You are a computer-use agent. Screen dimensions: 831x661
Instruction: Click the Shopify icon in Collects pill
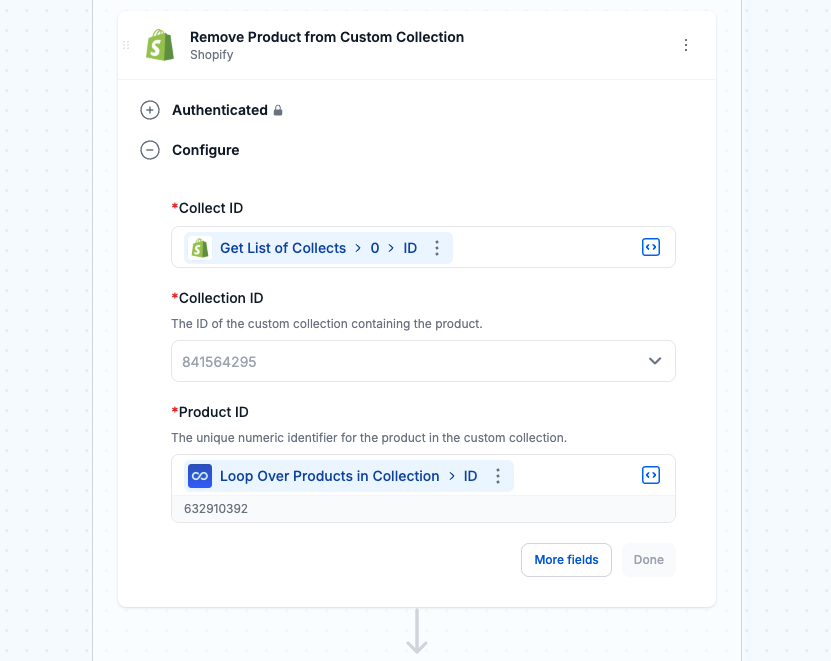[x=200, y=248]
